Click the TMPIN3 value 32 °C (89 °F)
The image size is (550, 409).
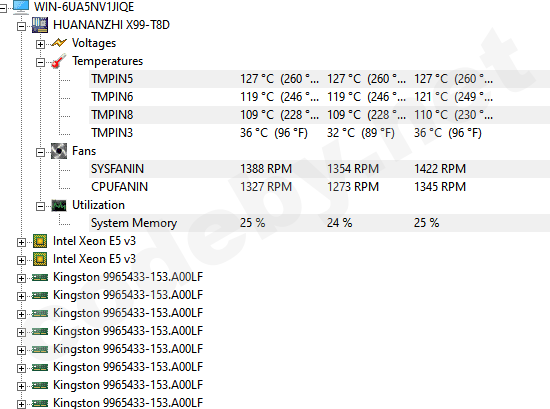(x=361, y=133)
